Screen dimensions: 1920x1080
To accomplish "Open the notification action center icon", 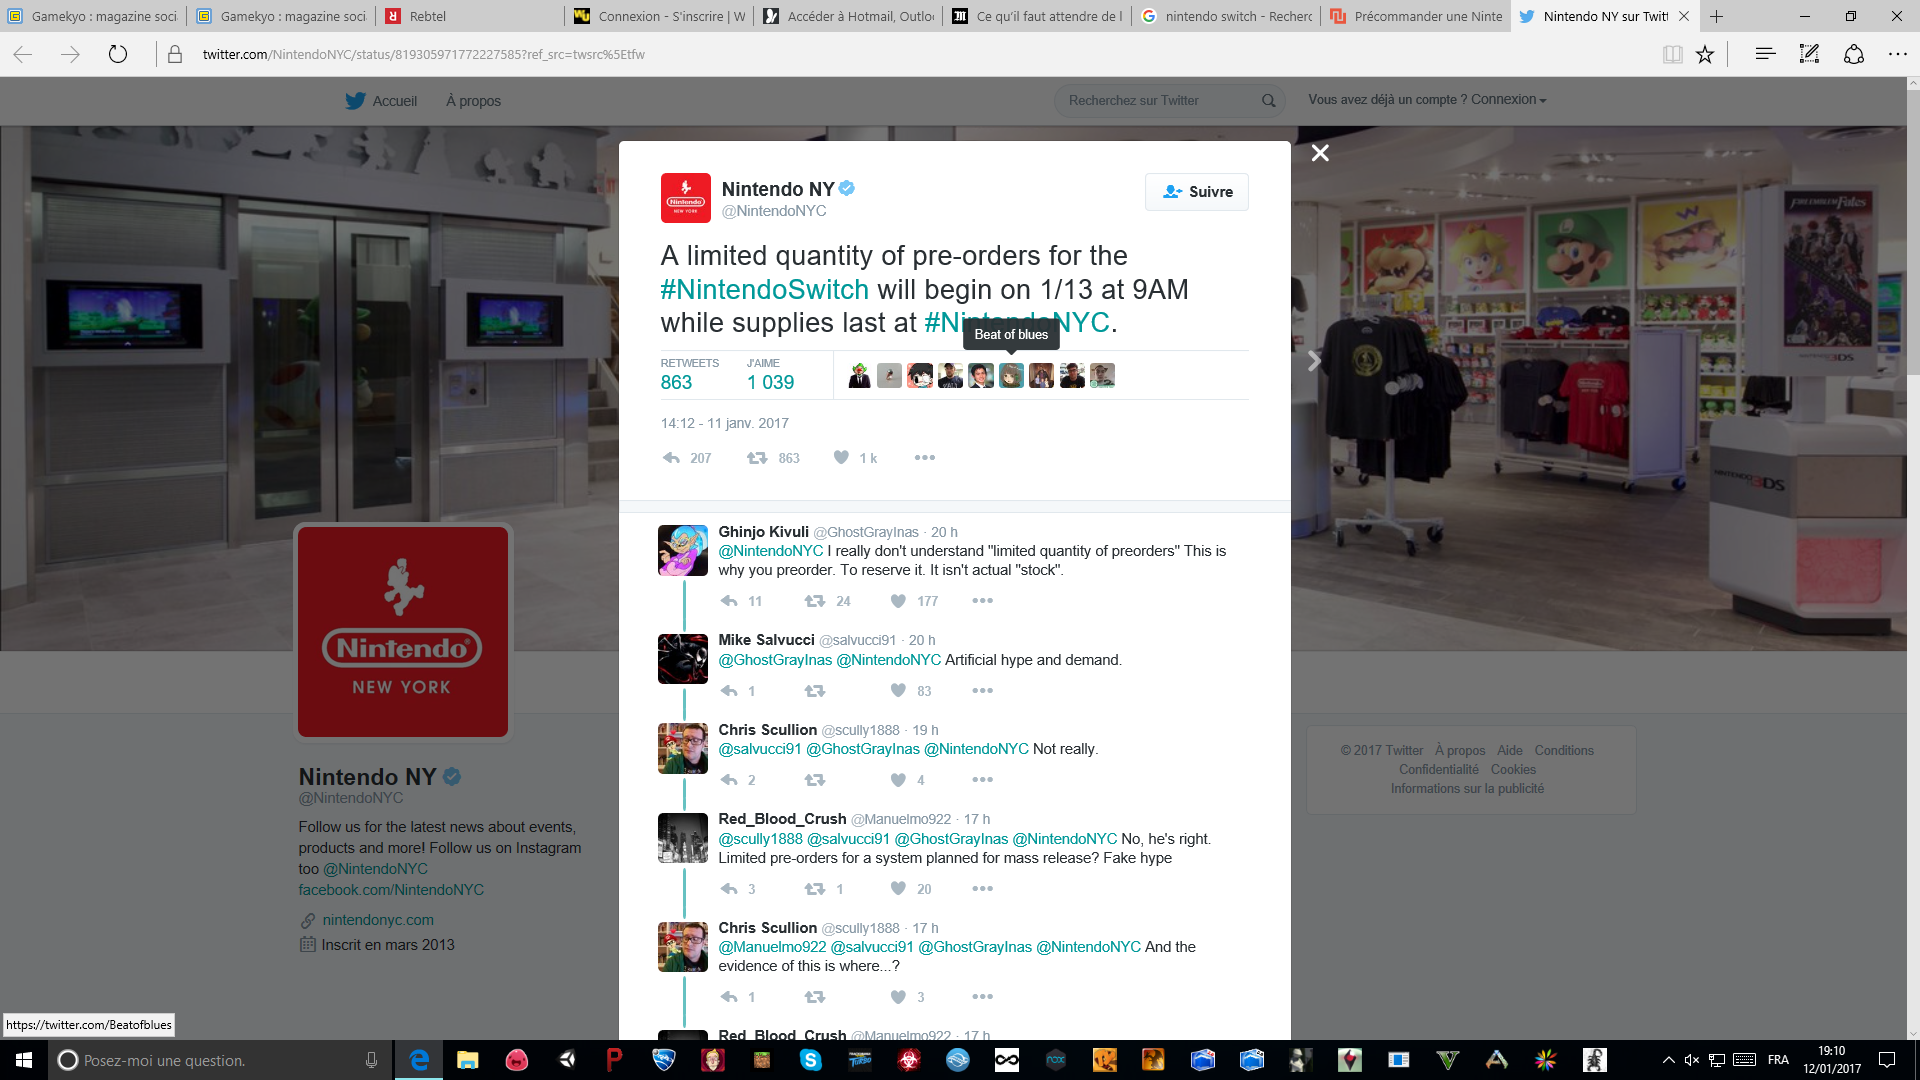I will 1887,1060.
